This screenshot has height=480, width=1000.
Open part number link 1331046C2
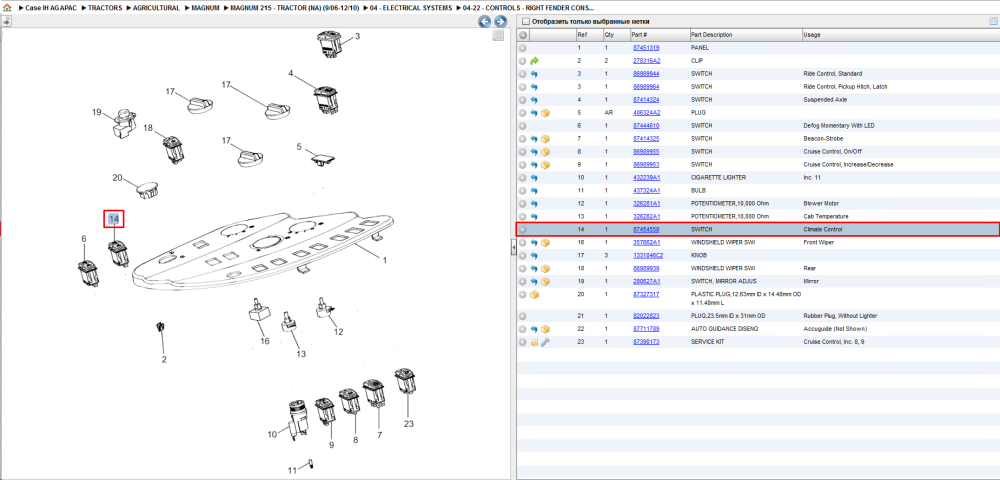coord(647,256)
